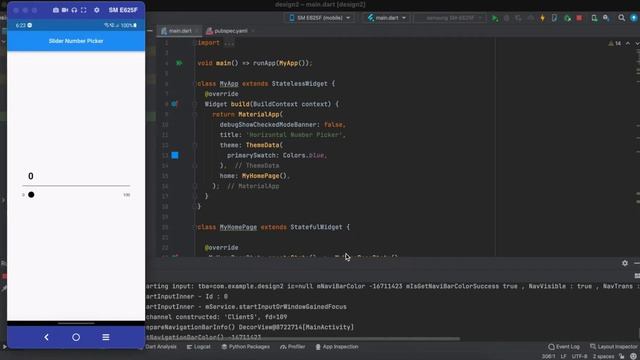The height and width of the screenshot is (360, 640).
Task: Open the main.dart run configuration dropdown
Action: click(x=387, y=18)
